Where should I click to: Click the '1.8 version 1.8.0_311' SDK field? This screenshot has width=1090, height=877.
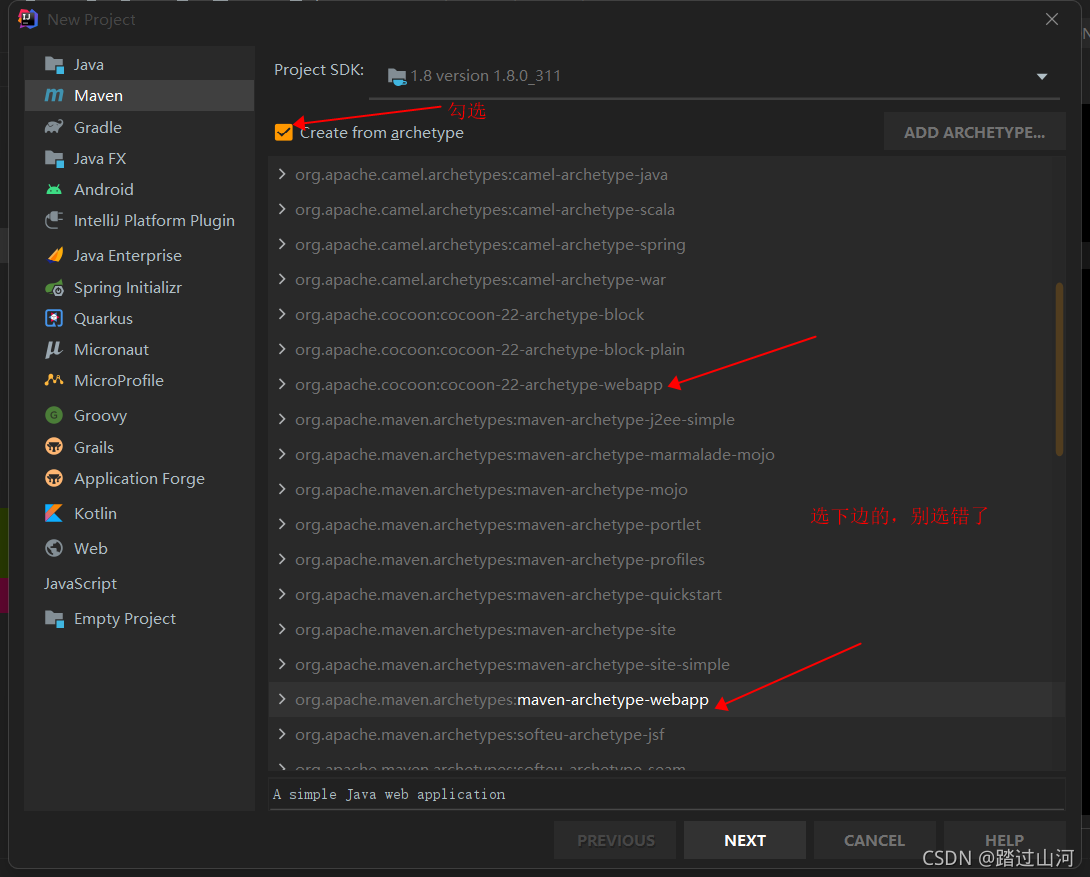714,76
